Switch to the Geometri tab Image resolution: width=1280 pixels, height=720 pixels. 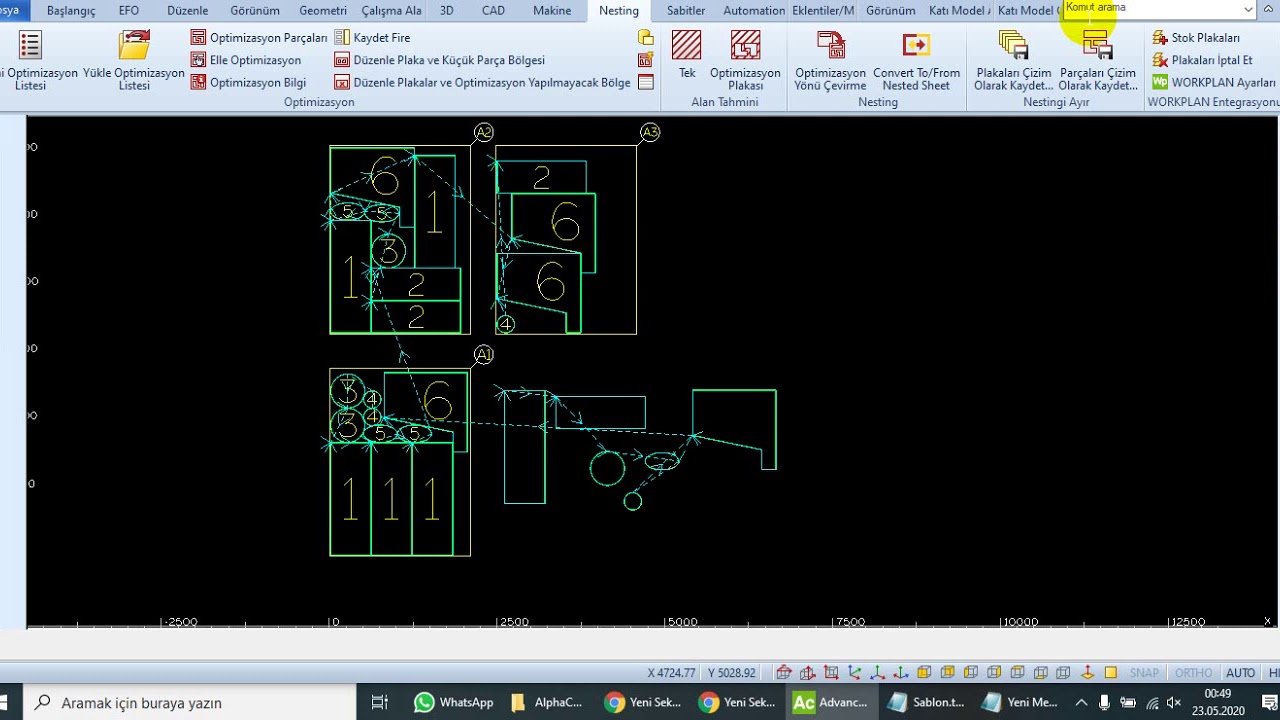pyautogui.click(x=323, y=11)
